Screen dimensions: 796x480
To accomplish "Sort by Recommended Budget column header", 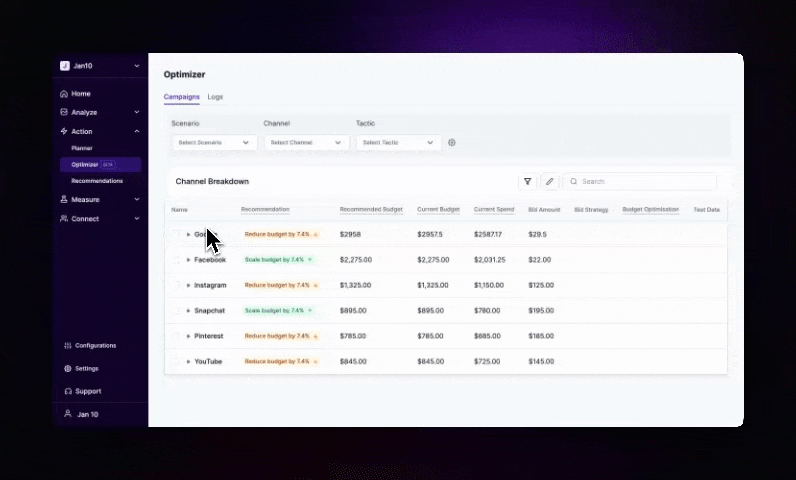I will [x=371, y=210].
